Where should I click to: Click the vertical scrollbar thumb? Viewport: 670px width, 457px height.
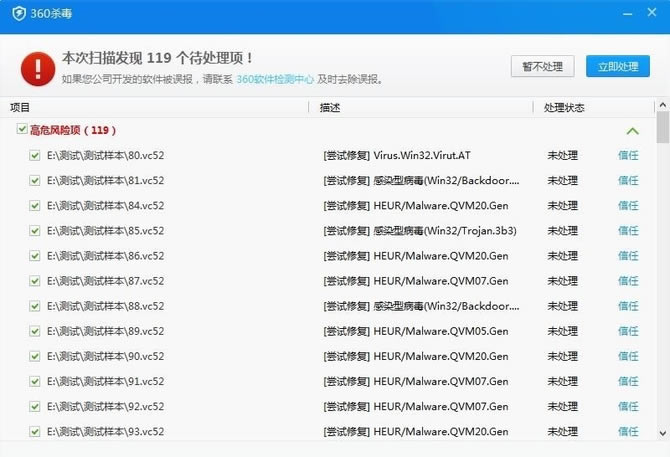663,127
